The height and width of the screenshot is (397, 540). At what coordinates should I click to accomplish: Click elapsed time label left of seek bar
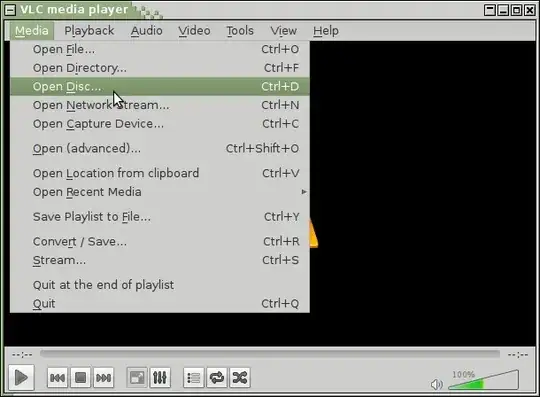22,354
